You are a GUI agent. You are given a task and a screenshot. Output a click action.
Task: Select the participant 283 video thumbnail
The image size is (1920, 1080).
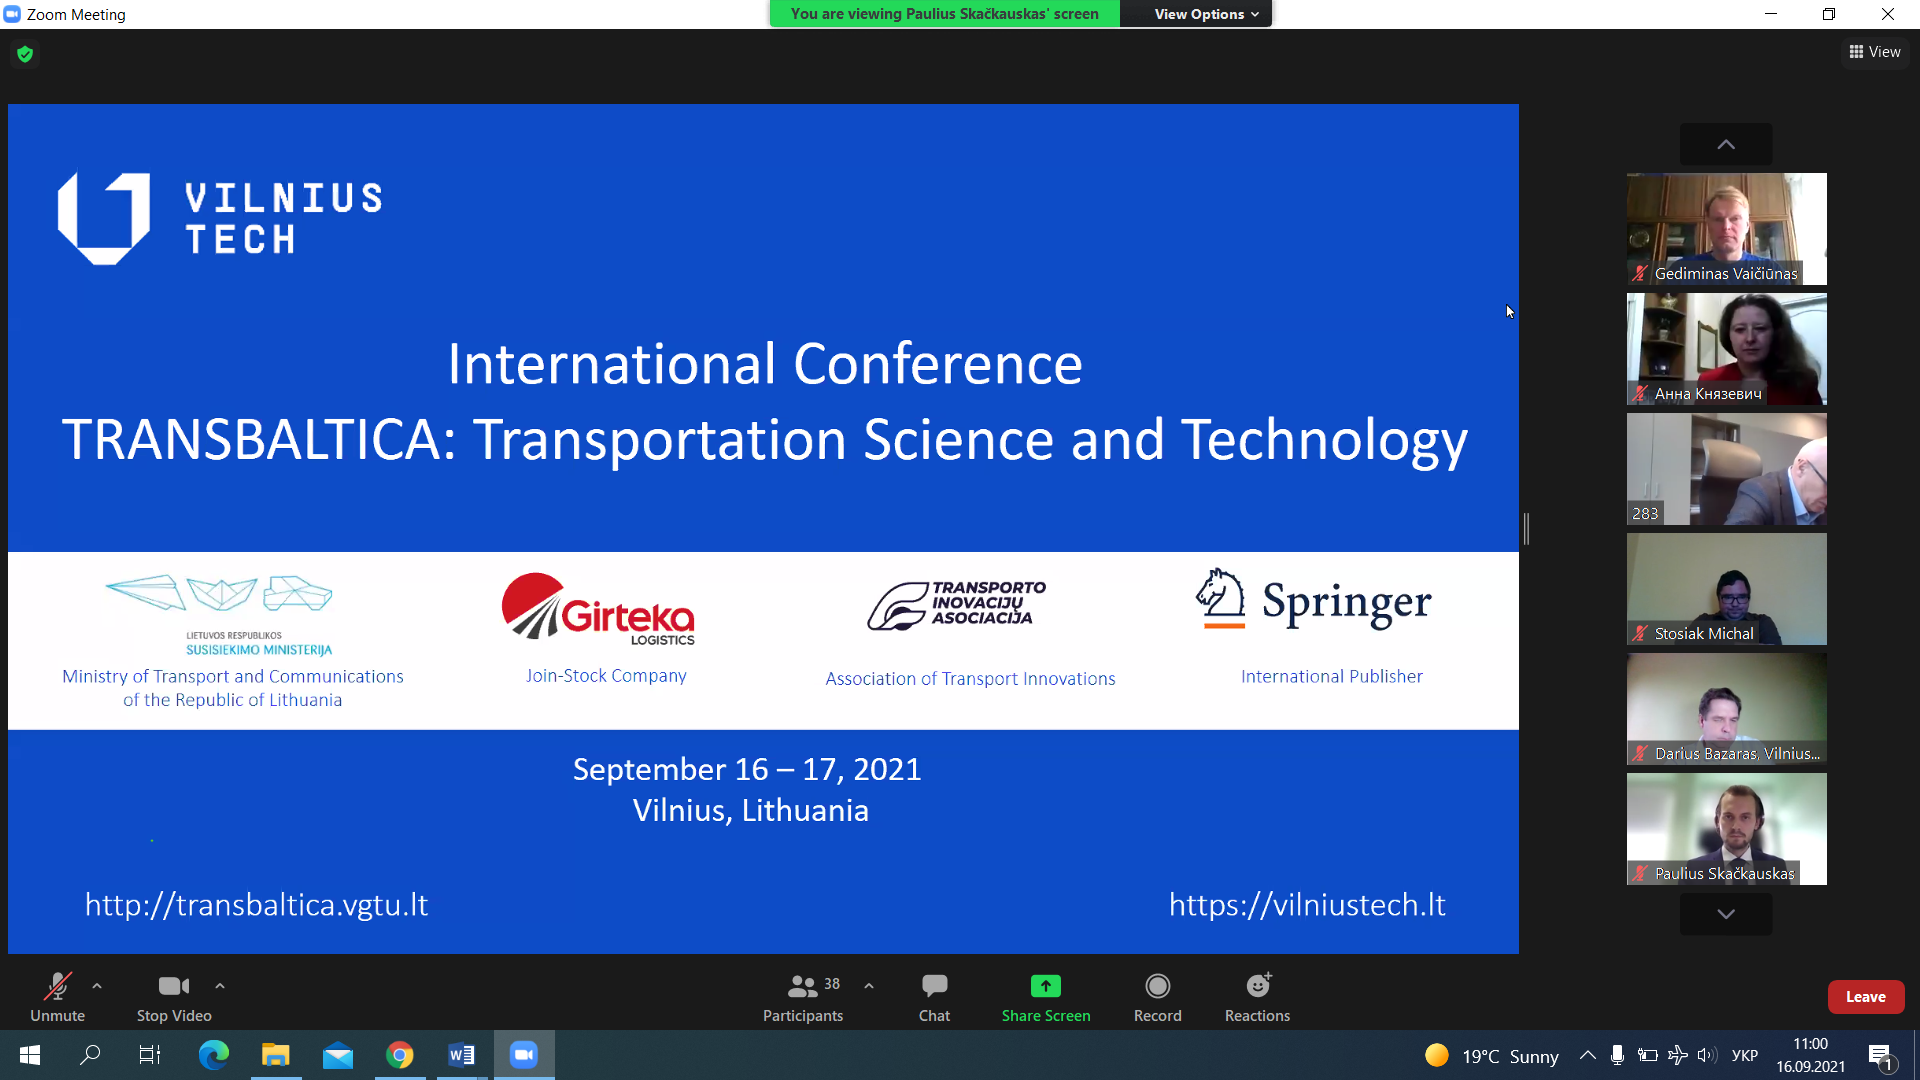point(1726,469)
